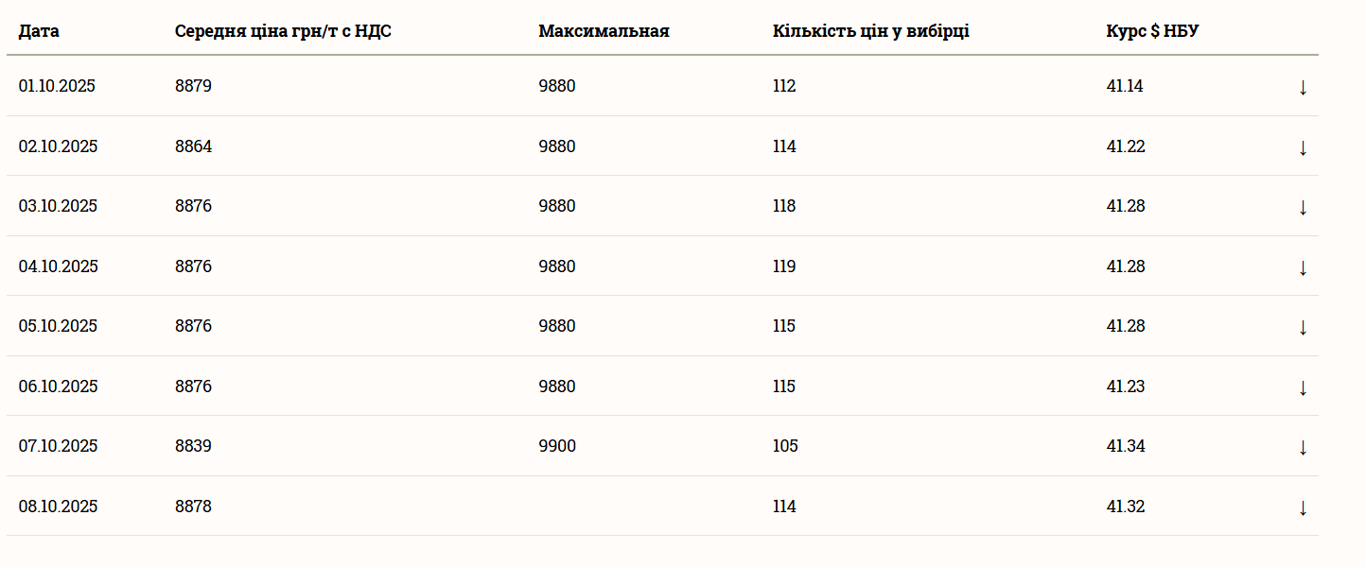Viewport: 1366px width, 567px height.
Task: Click the sample count 119 cell
Action: coord(784,266)
